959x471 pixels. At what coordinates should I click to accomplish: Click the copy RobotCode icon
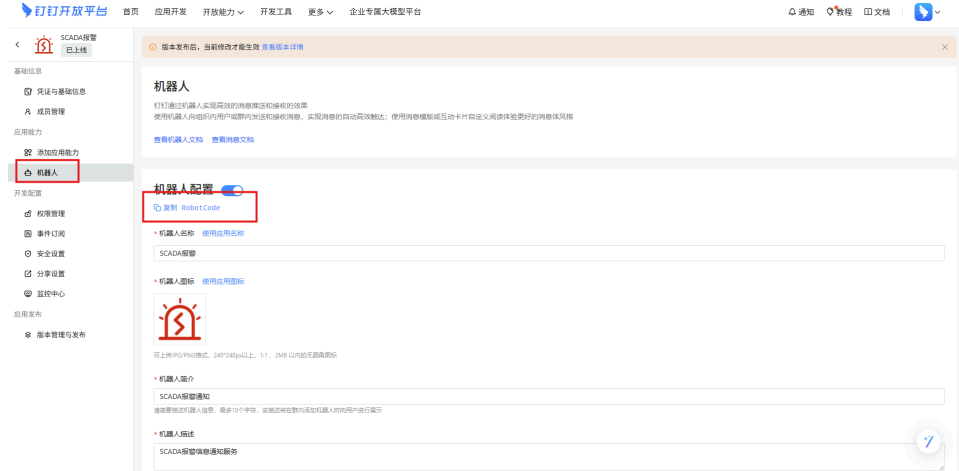157,208
